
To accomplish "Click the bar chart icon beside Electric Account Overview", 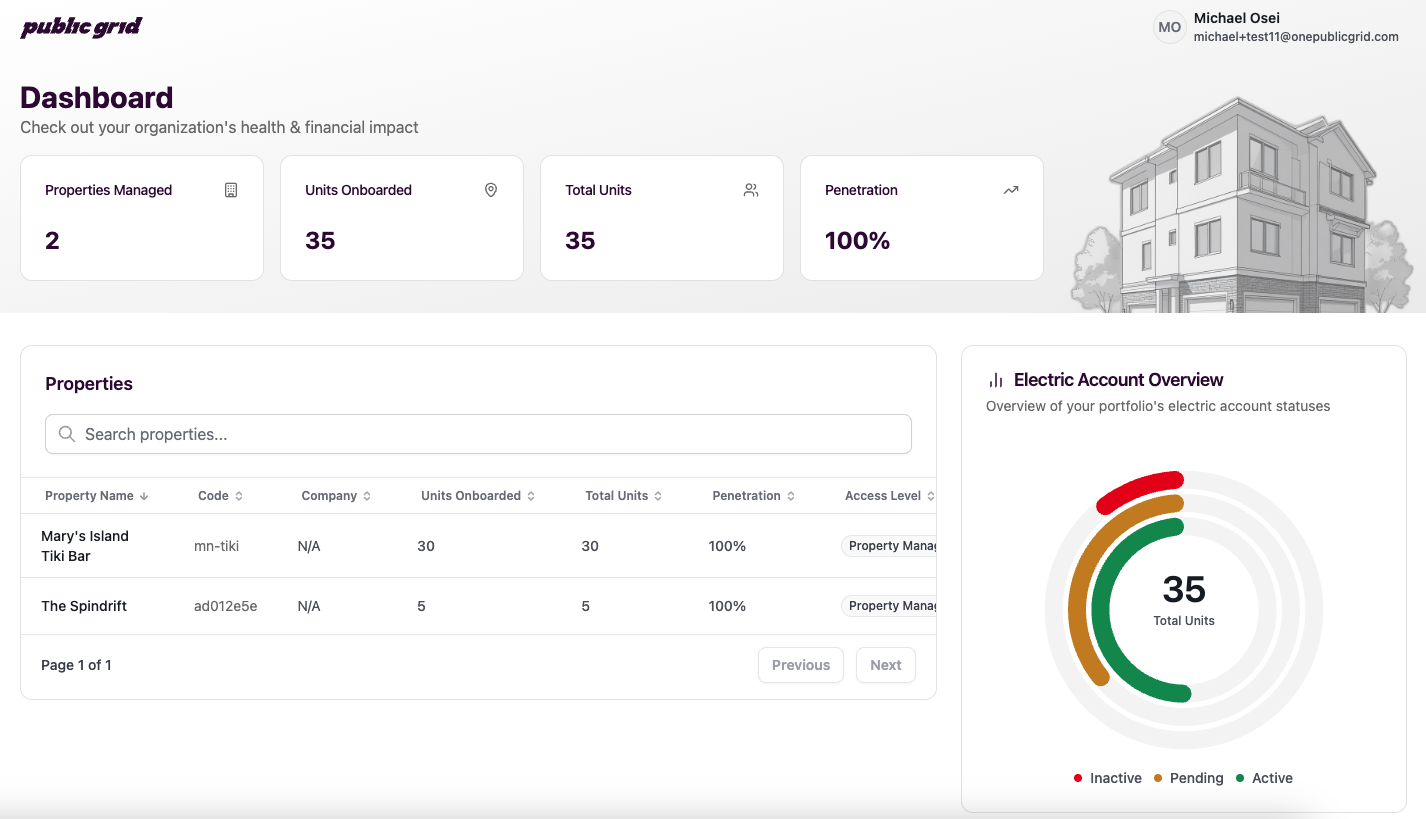I will 994,379.
